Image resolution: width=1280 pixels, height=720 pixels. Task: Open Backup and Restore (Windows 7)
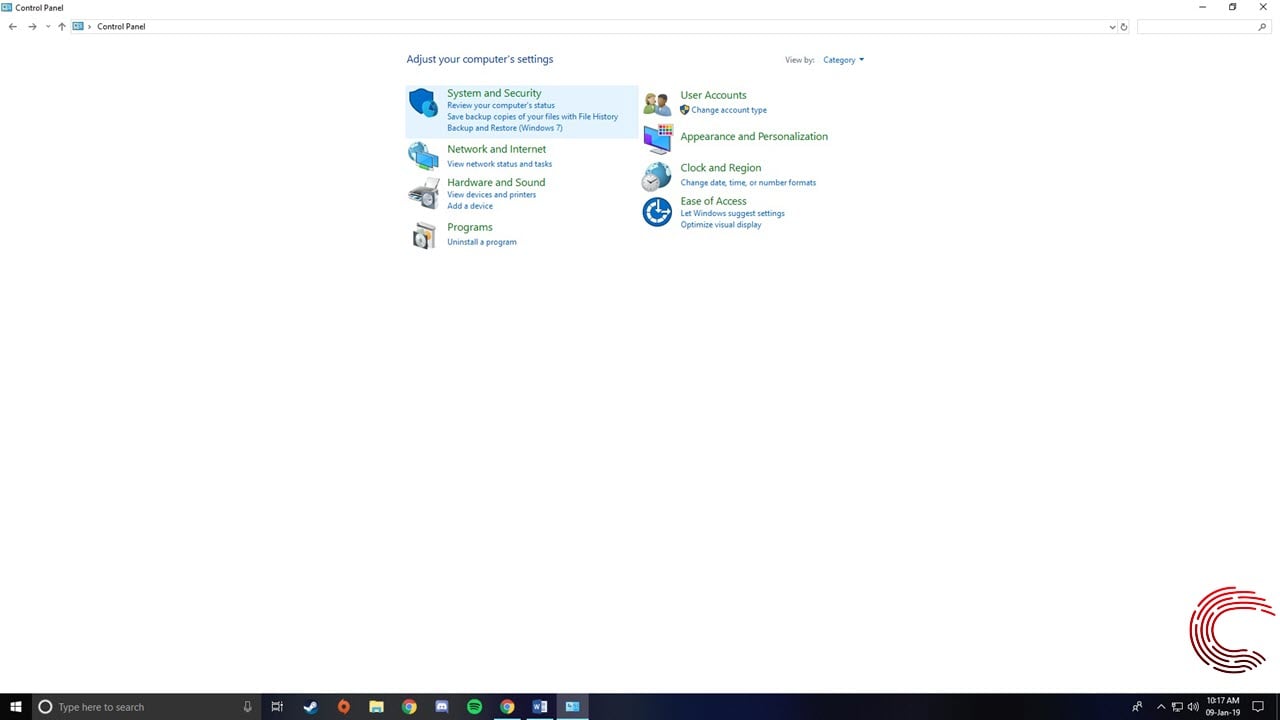[x=505, y=128]
